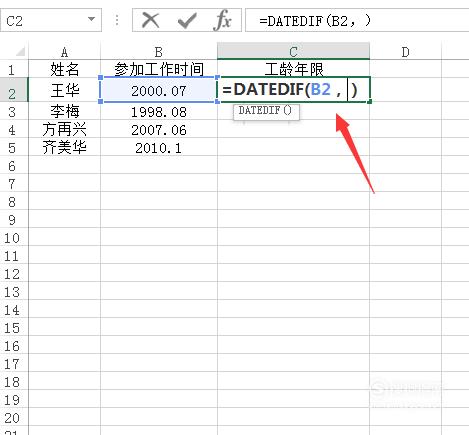469x435 pixels.
Task: Cancel the formula entry with the X icon
Action: pos(151,20)
